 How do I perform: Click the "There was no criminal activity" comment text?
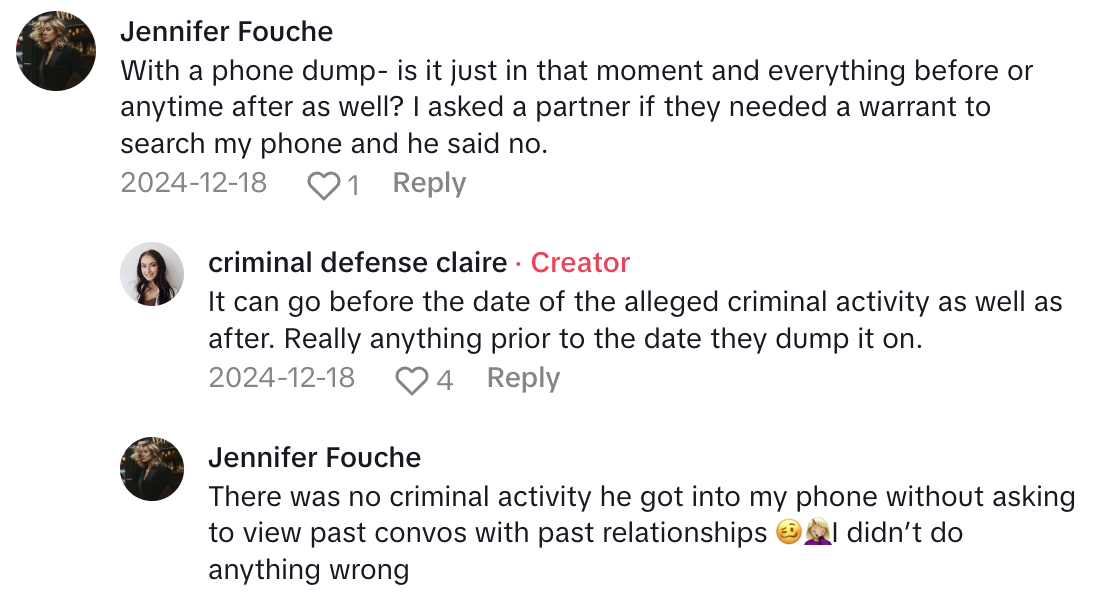coord(640,533)
